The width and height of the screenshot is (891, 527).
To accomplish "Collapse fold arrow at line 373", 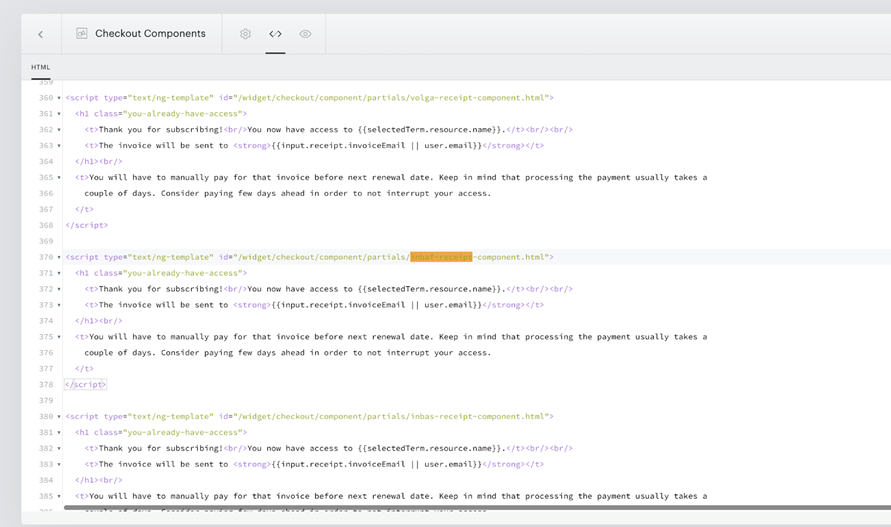I will tap(59, 305).
